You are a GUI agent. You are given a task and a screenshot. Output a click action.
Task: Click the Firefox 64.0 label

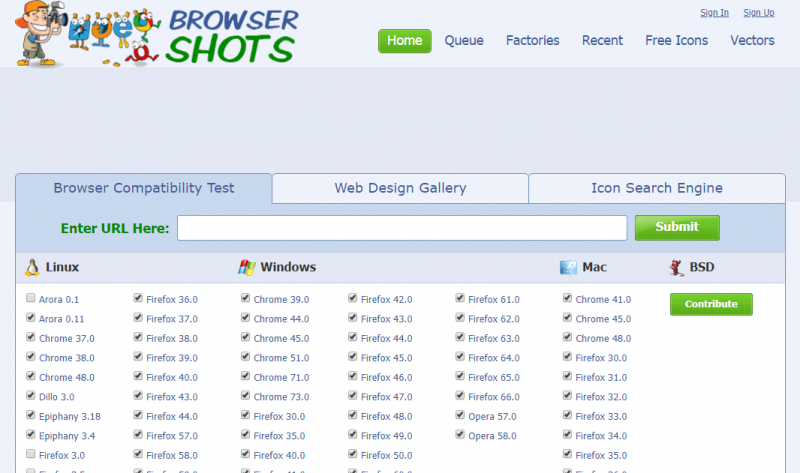click(494, 358)
